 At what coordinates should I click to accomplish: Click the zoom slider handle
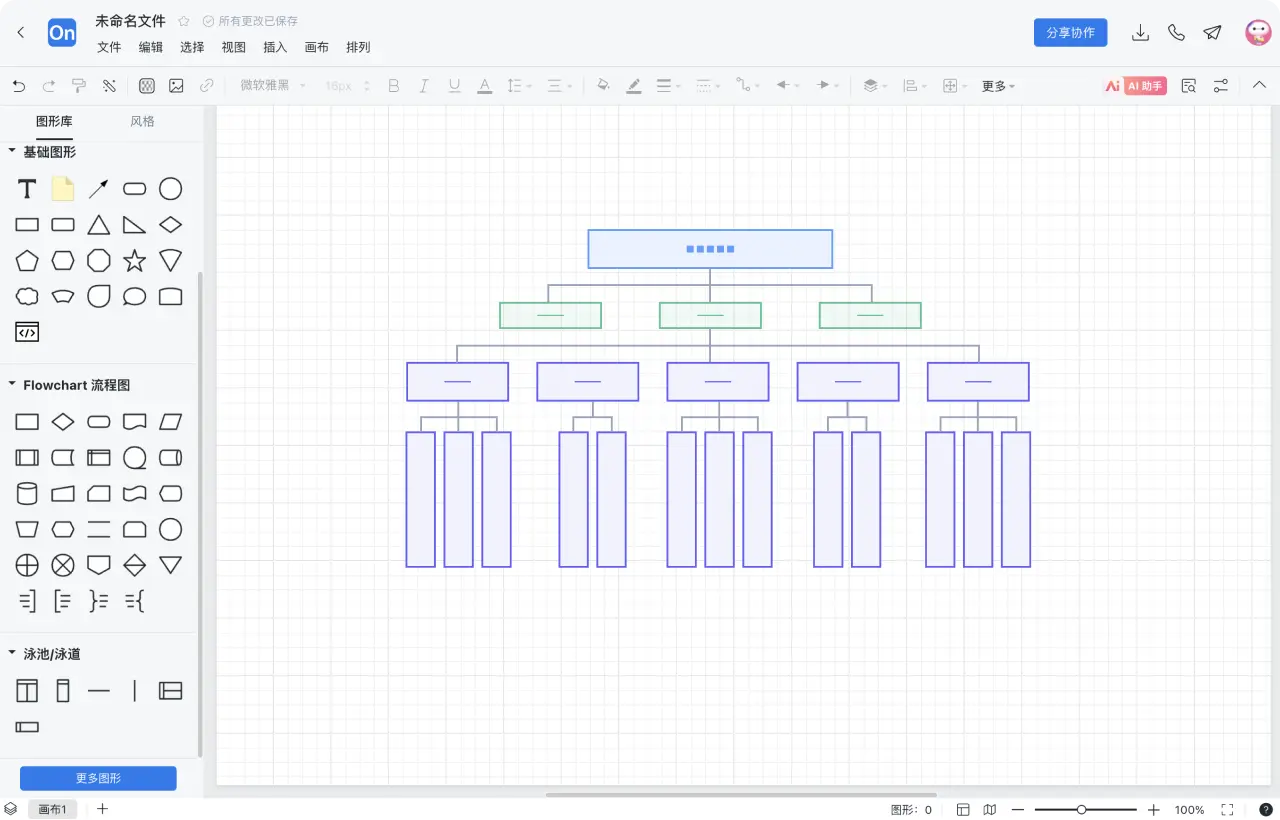[x=1081, y=810]
